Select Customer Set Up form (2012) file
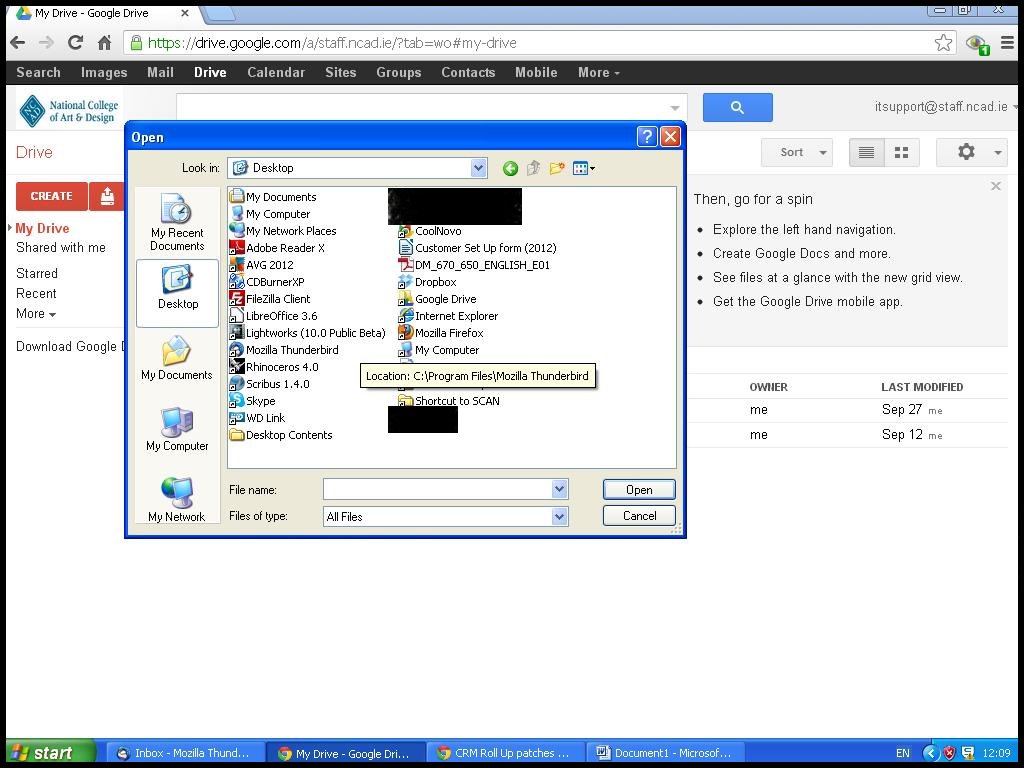 click(x=477, y=248)
